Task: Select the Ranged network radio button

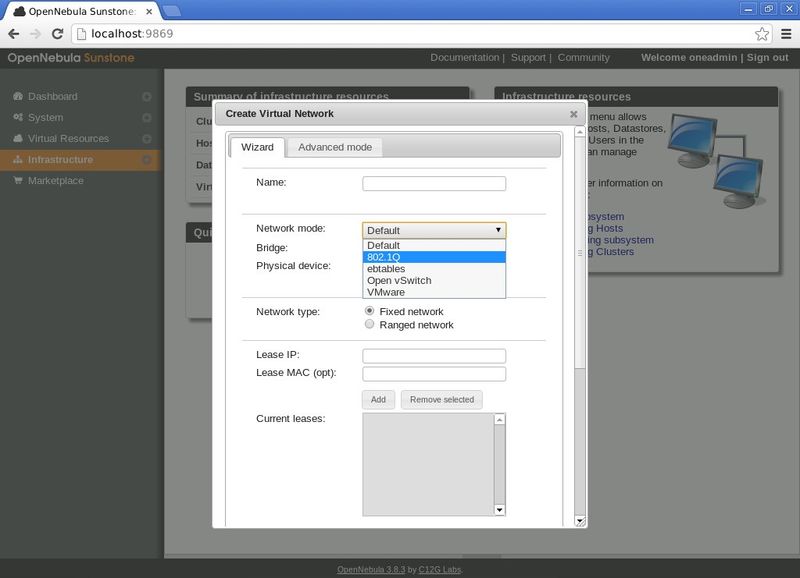Action: pyautogui.click(x=369, y=324)
